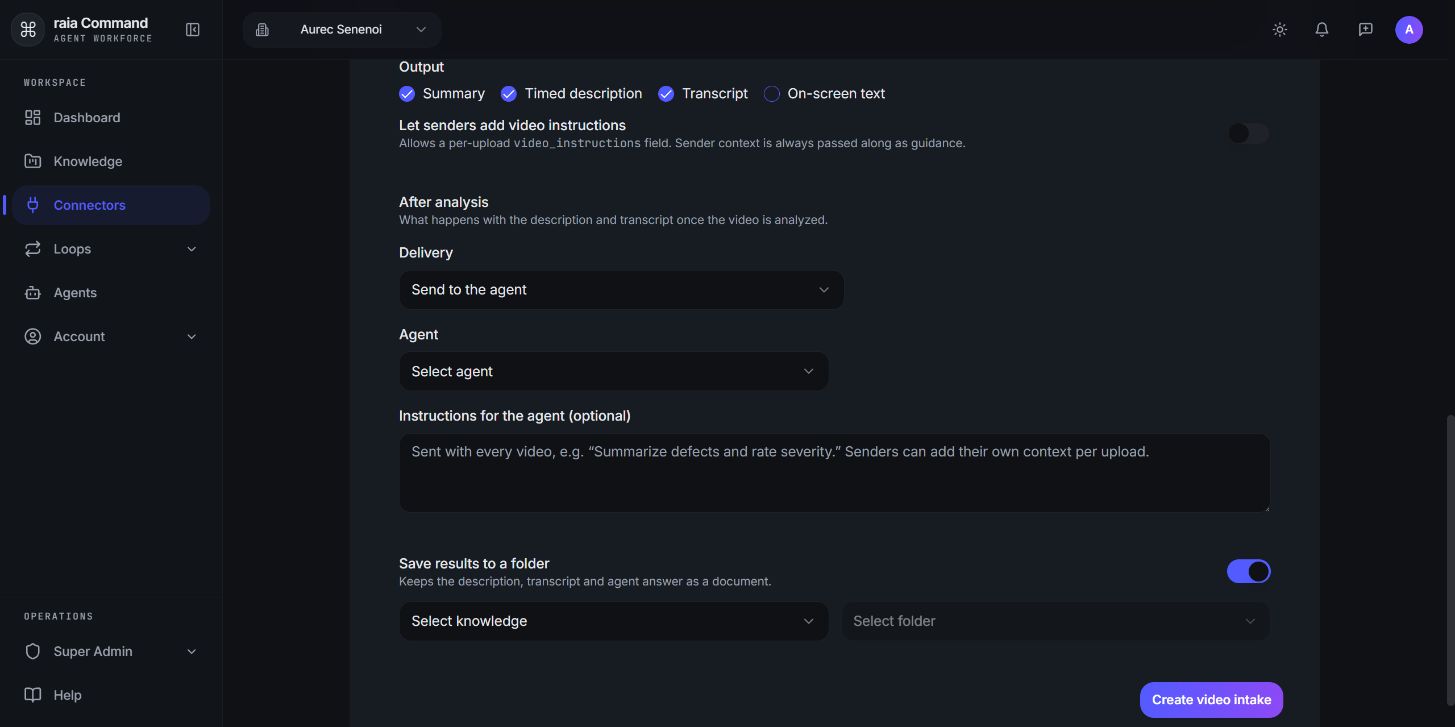Open the Delivery dropdown

[621, 290]
